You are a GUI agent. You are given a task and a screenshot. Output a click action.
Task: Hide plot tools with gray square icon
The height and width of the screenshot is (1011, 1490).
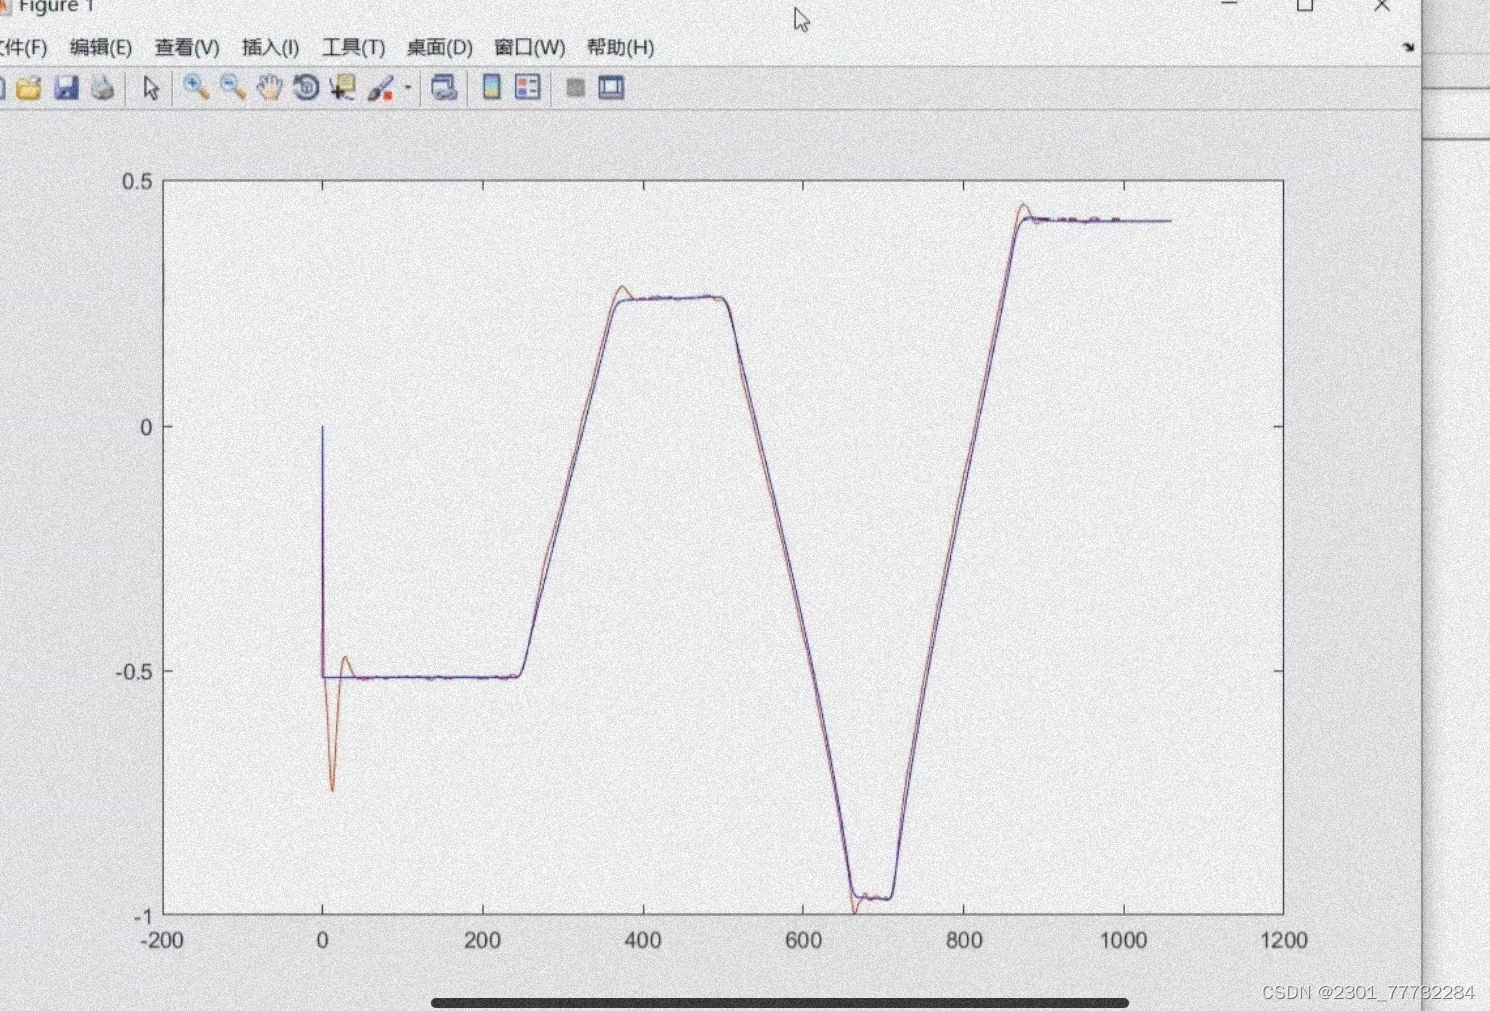(575, 88)
